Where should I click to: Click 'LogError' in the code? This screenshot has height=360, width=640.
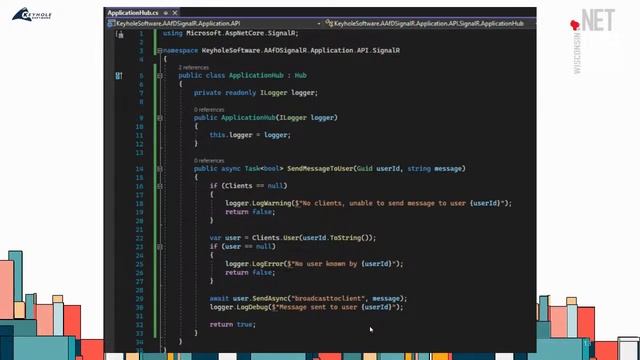[x=268, y=264]
